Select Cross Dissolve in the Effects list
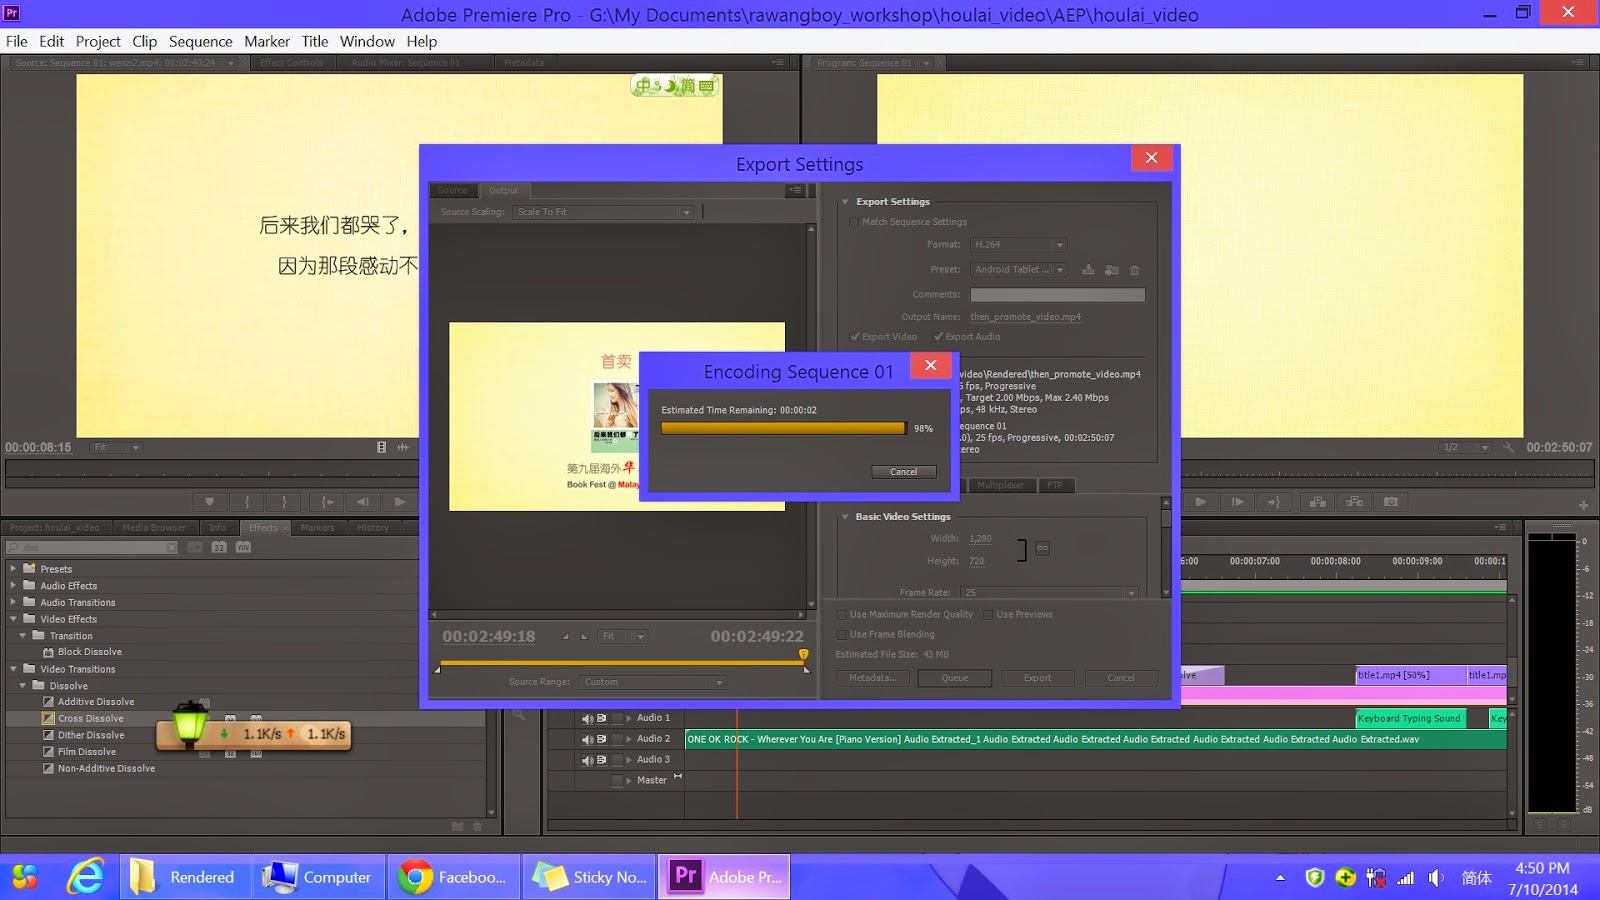The width and height of the screenshot is (1600, 900). (x=91, y=718)
